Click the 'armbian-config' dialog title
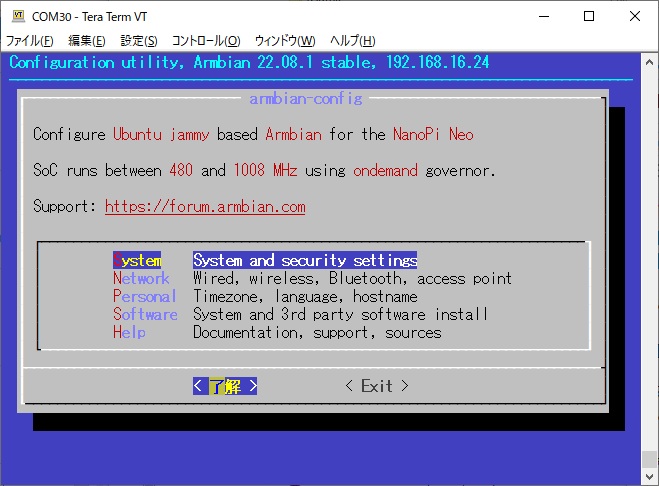 [306, 98]
